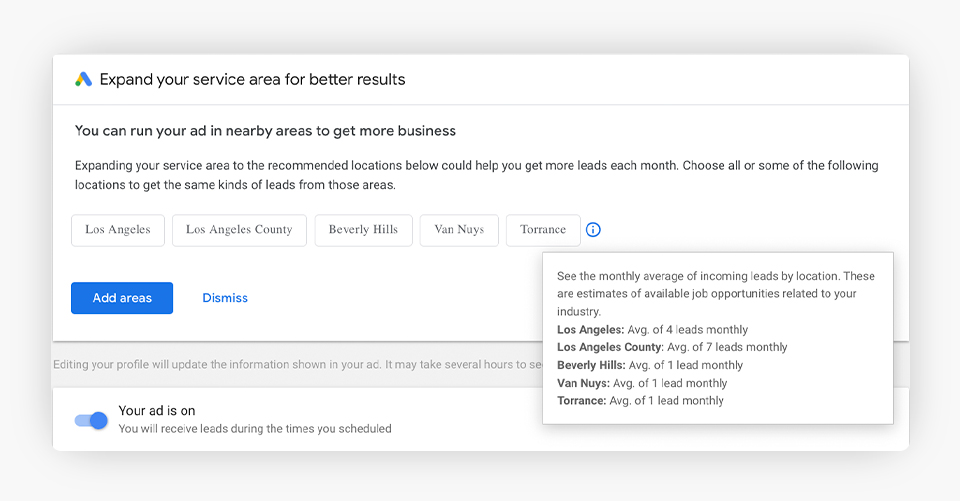Click the Los Angeles 4 leads tooltip line
960x501 pixels.
[x=652, y=329]
